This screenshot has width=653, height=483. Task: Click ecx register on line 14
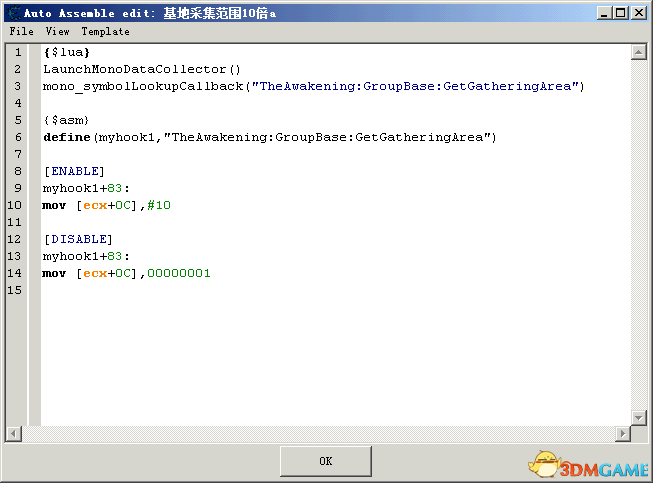tap(95, 273)
